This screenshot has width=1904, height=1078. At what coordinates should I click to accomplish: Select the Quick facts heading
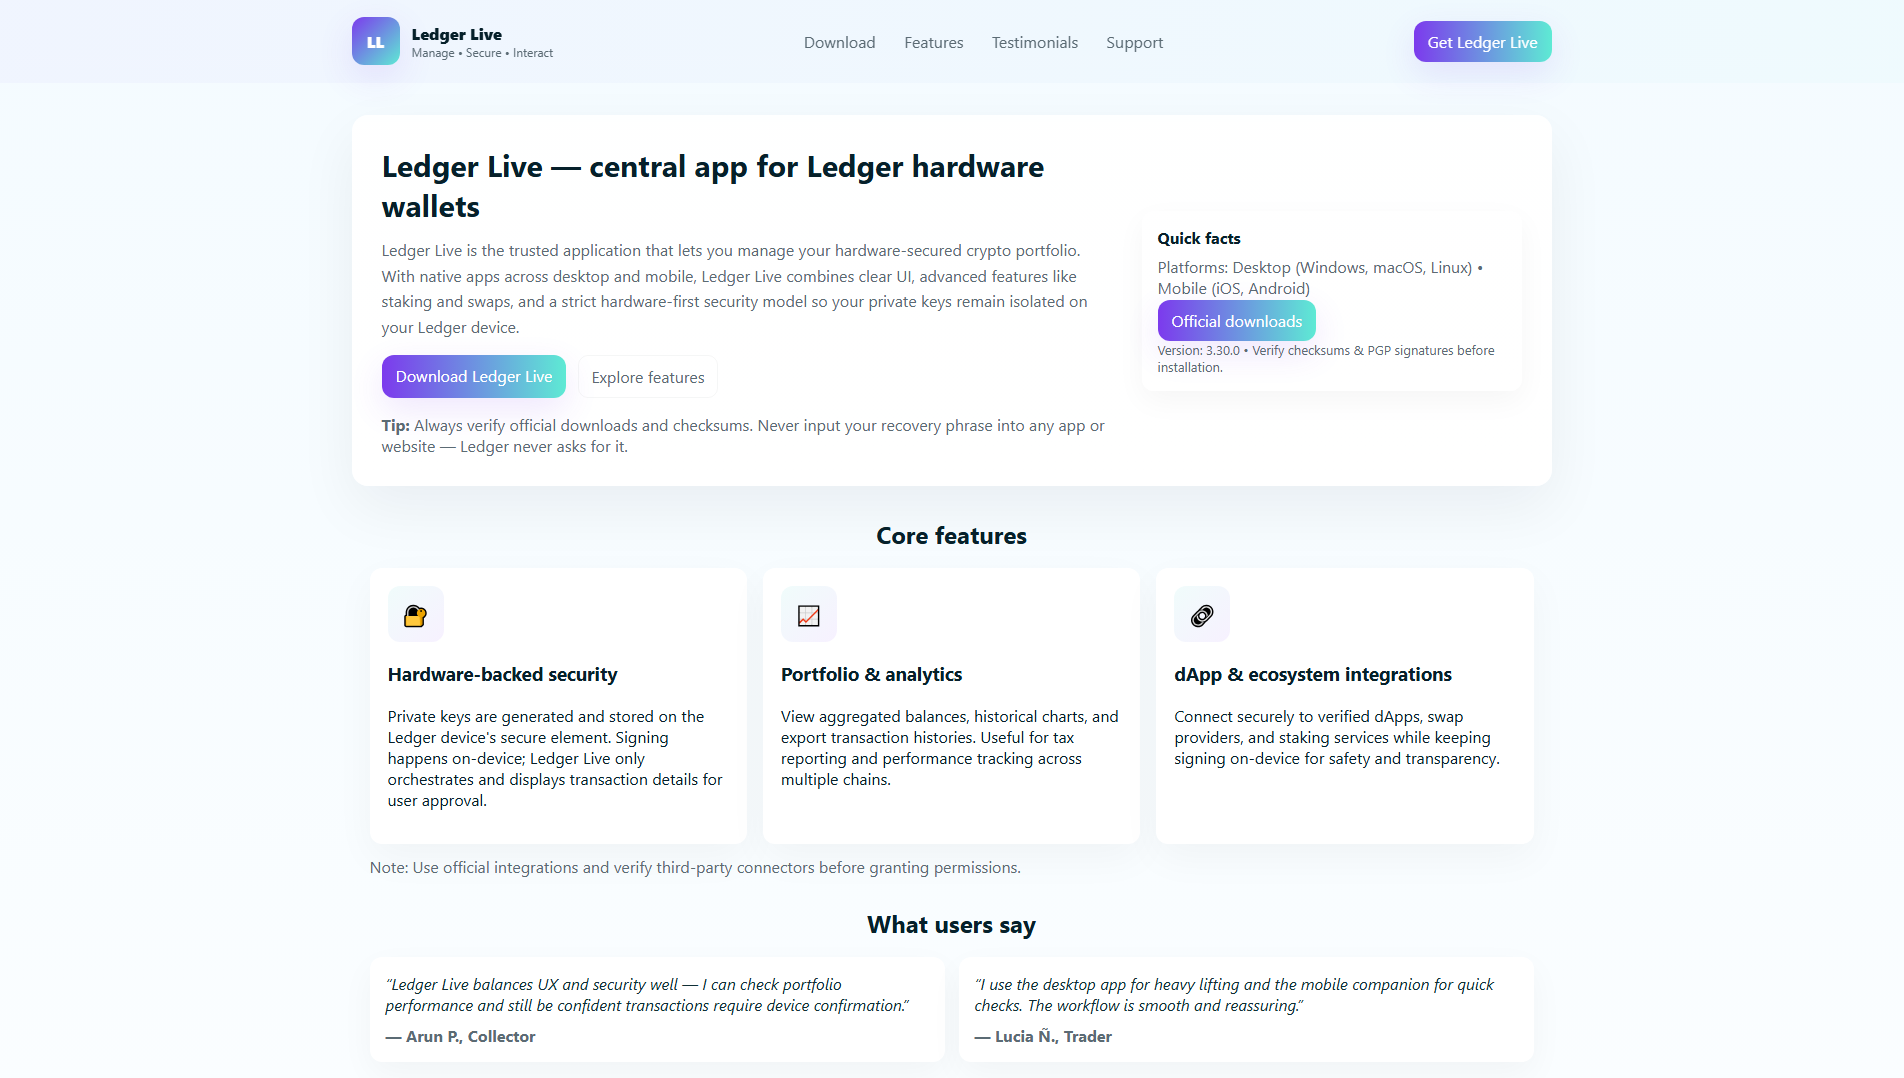[1199, 238]
